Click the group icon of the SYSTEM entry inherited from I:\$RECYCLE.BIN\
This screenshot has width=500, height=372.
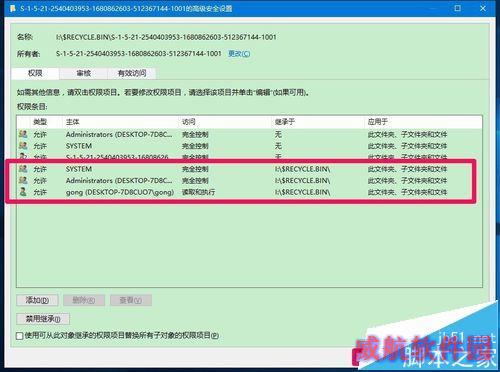click(23, 169)
